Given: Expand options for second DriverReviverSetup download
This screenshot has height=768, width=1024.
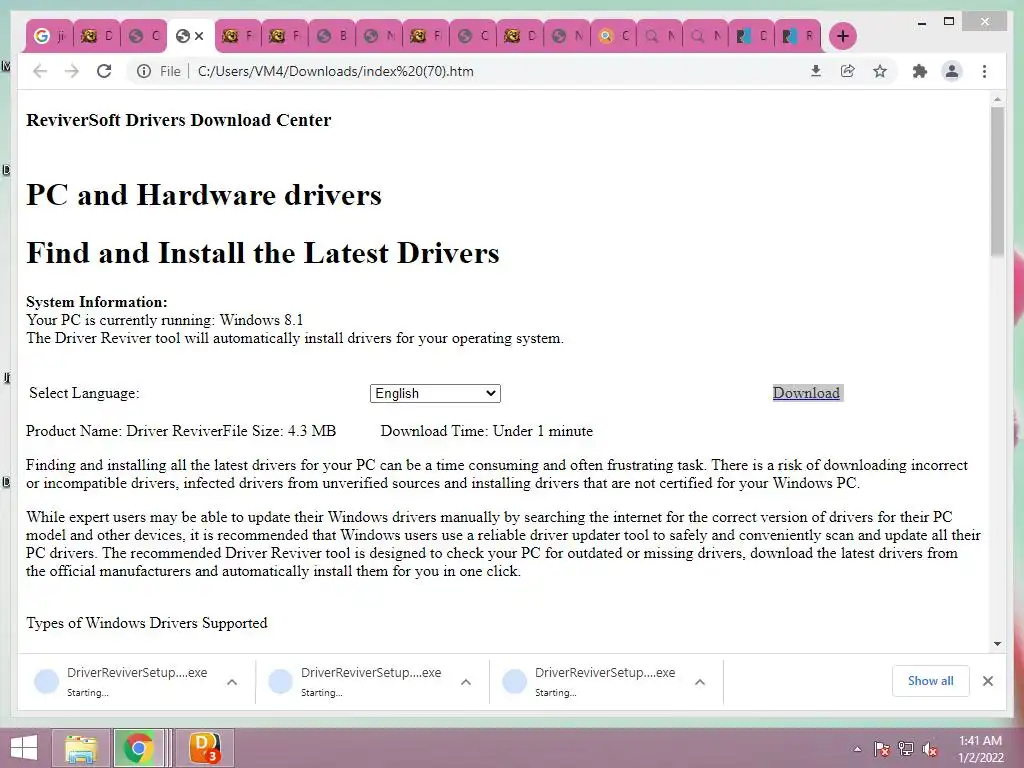Looking at the screenshot, I should (466, 682).
